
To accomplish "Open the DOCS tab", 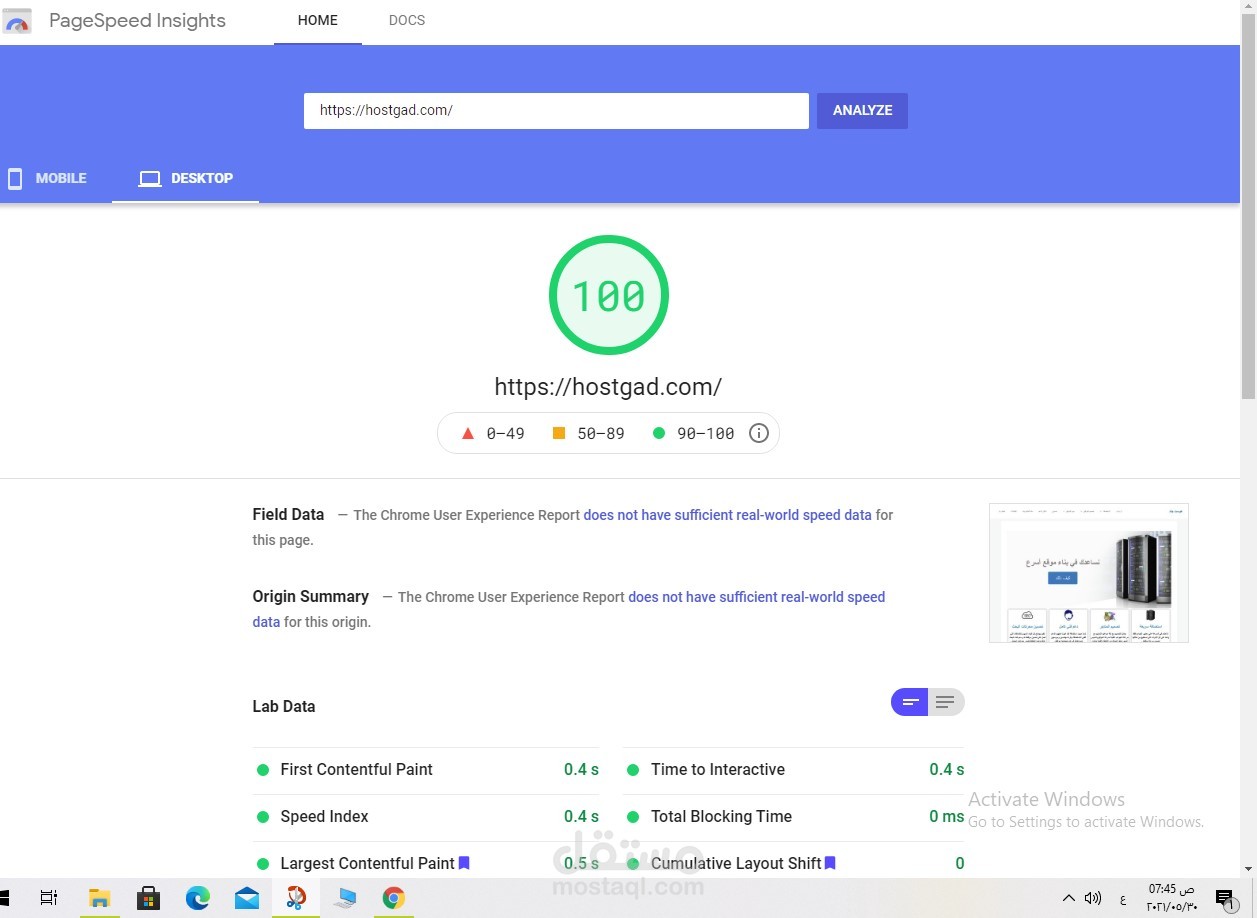I will click(407, 21).
